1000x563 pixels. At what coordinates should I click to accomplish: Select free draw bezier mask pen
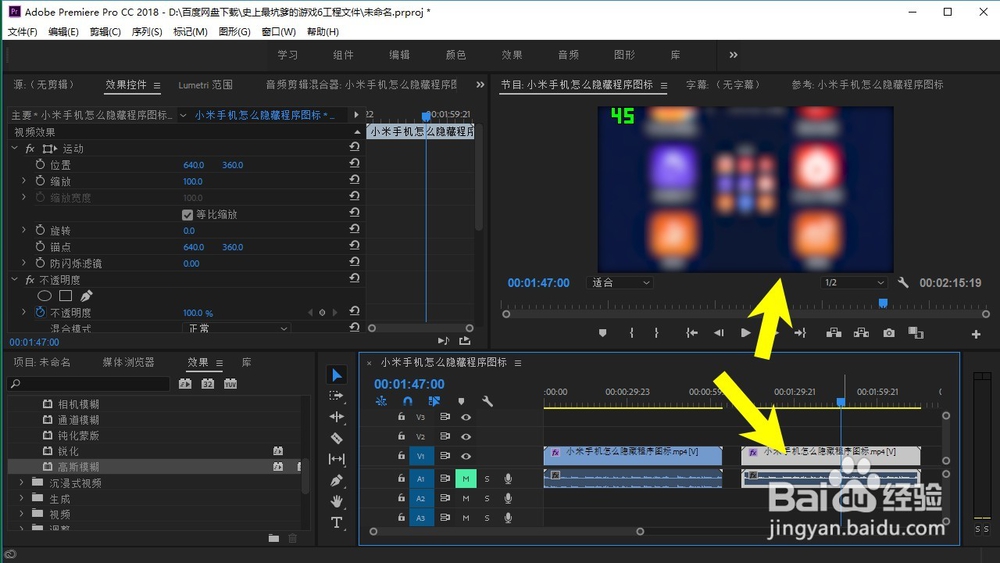(86, 296)
